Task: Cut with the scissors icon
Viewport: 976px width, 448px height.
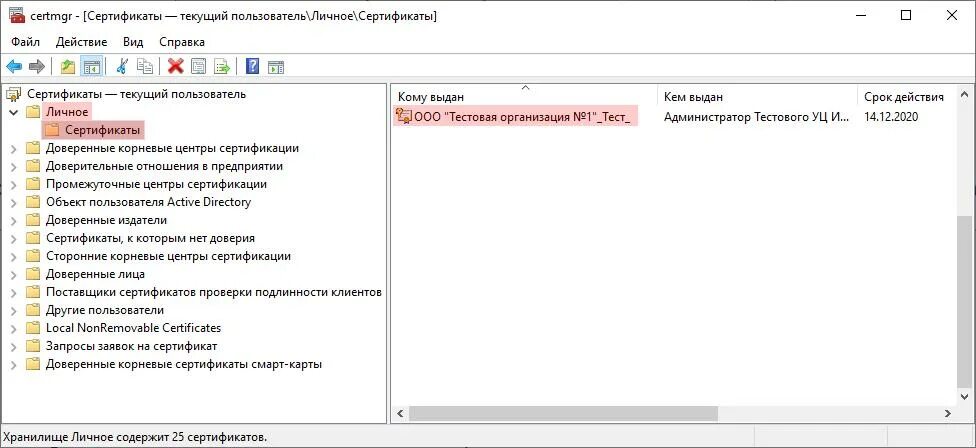Action: point(122,66)
